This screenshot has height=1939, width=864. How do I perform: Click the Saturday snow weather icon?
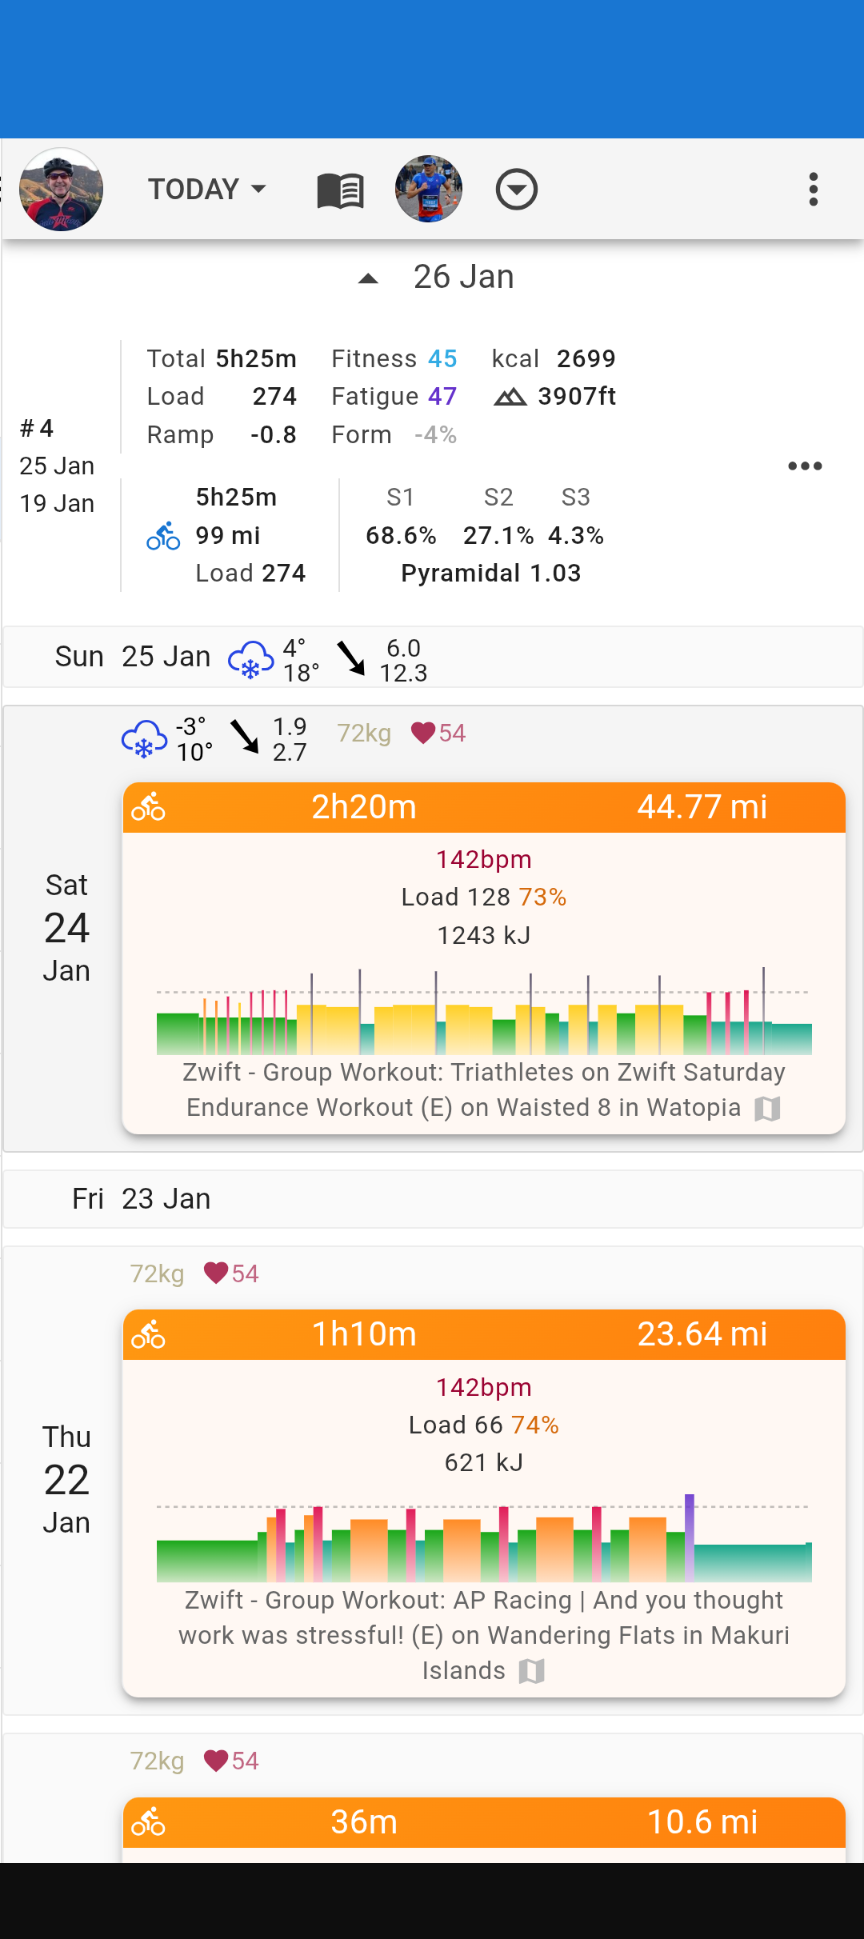[144, 740]
